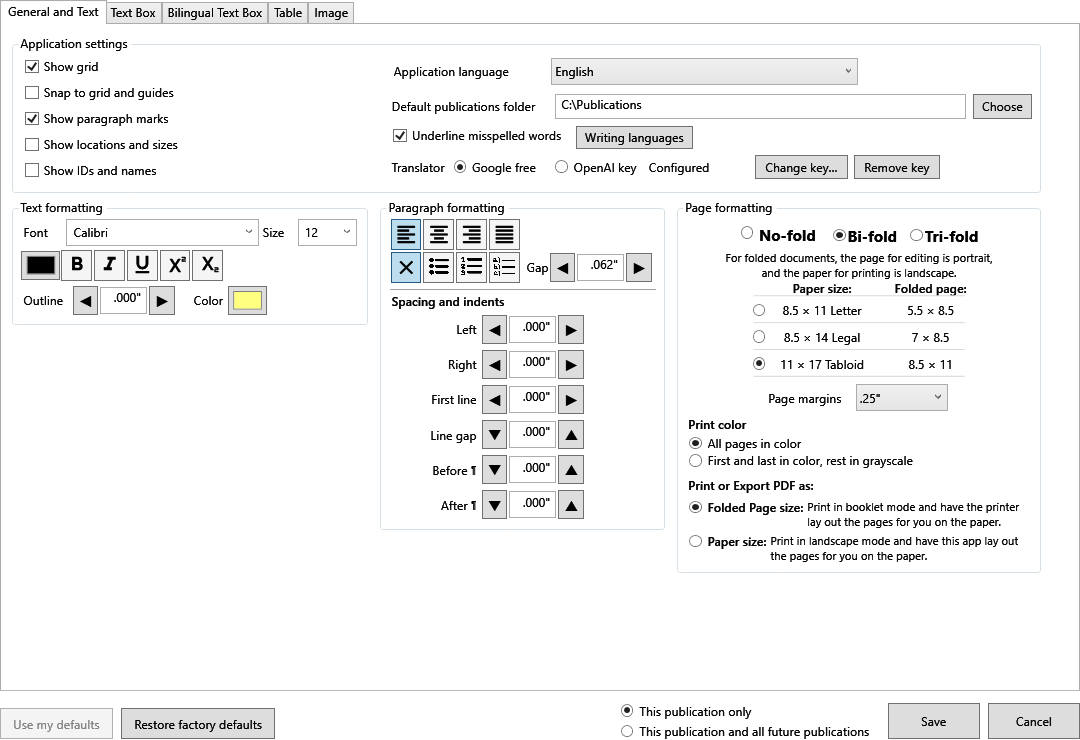Align paragraph left
This screenshot has height=740, width=1080.
point(406,234)
